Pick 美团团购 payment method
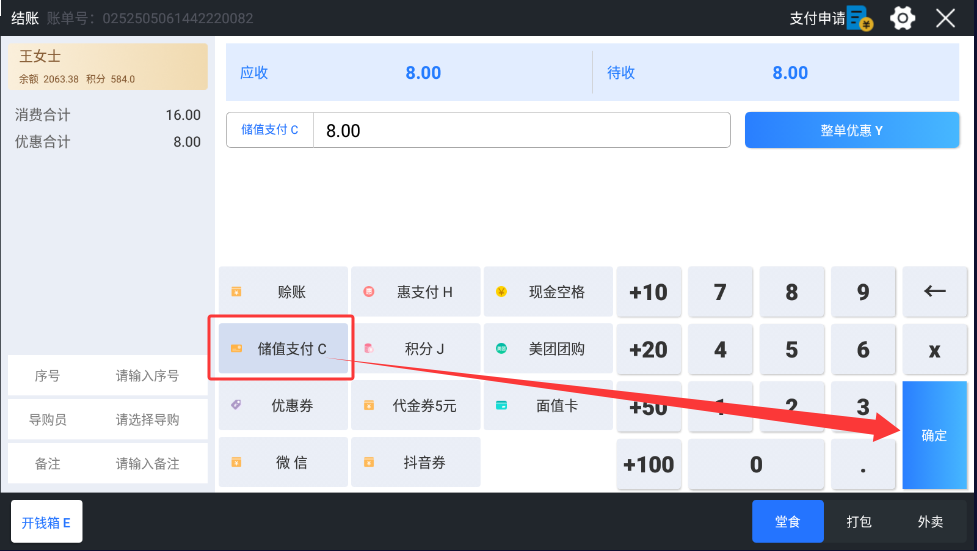Viewport: 977px width, 551px height. pos(548,348)
